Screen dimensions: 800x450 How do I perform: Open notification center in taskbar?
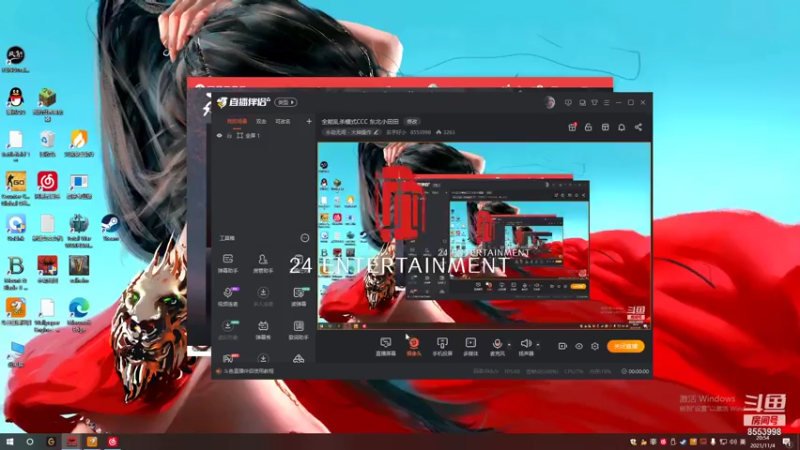(x=788, y=442)
